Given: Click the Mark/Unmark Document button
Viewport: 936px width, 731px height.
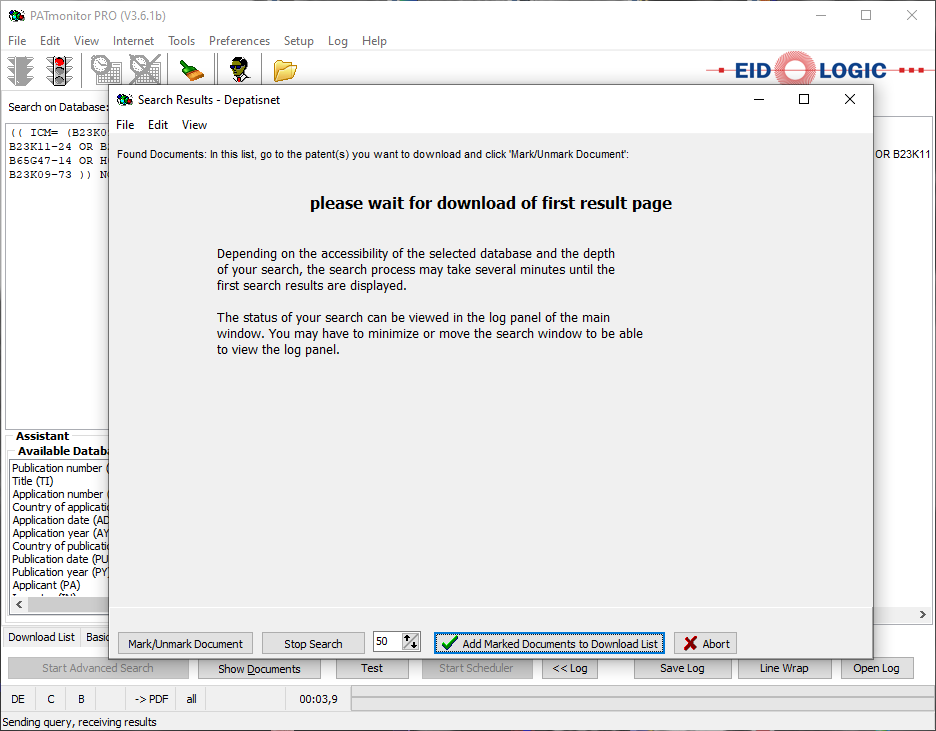Looking at the screenshot, I should (x=185, y=643).
